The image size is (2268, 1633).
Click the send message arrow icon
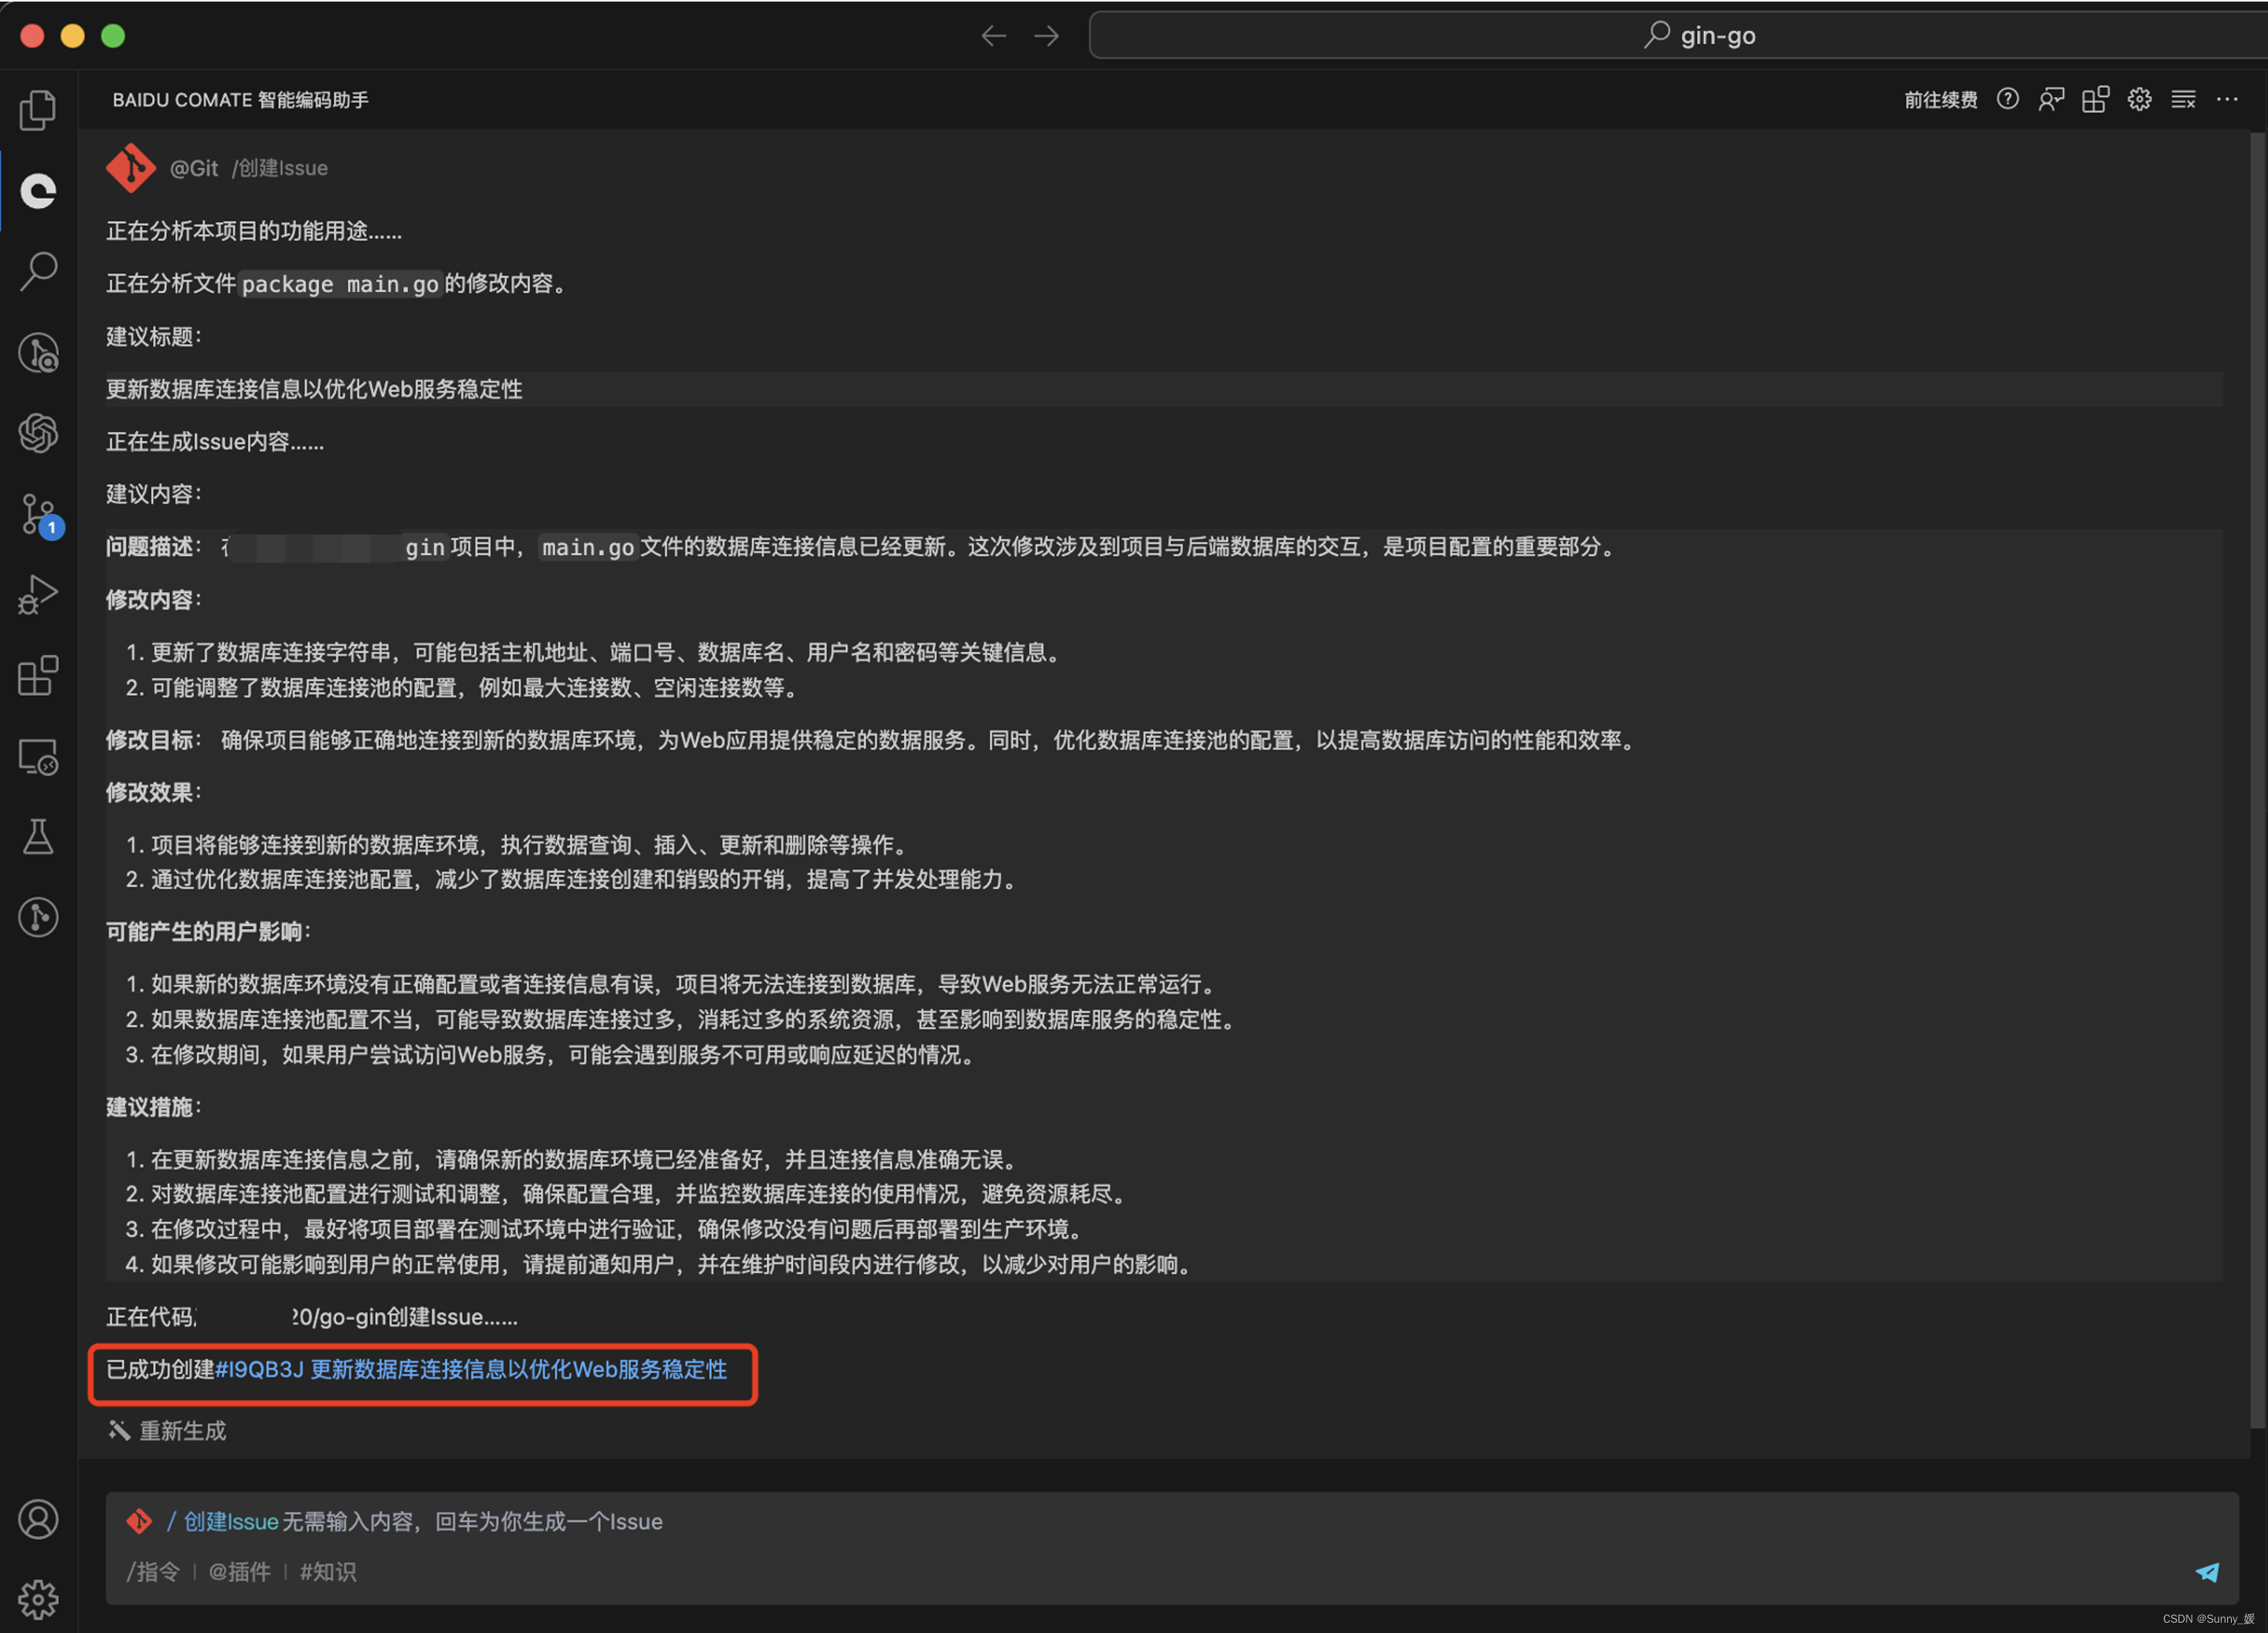(2206, 1572)
